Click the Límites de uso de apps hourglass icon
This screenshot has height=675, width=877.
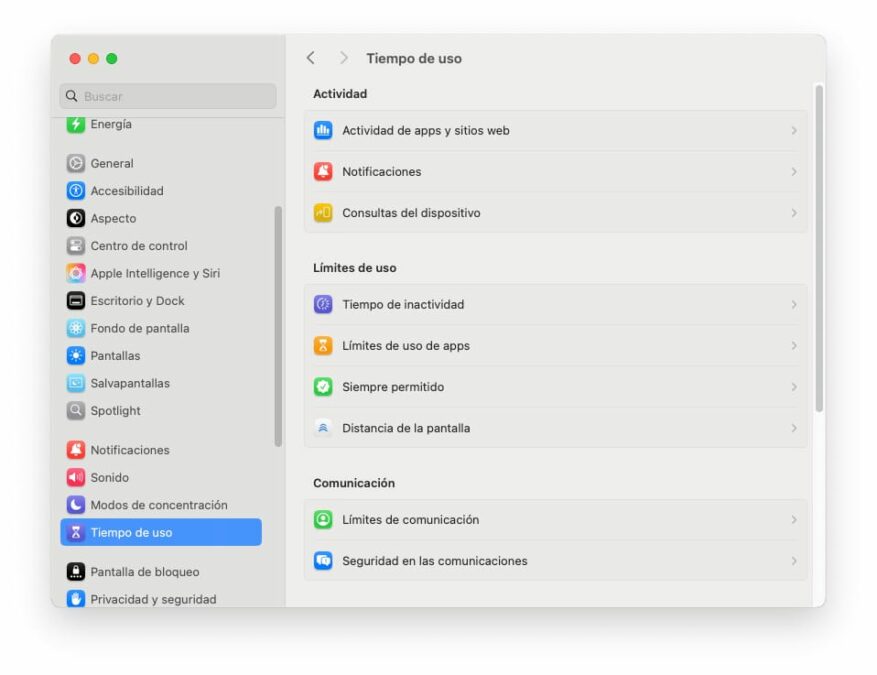[x=323, y=346]
